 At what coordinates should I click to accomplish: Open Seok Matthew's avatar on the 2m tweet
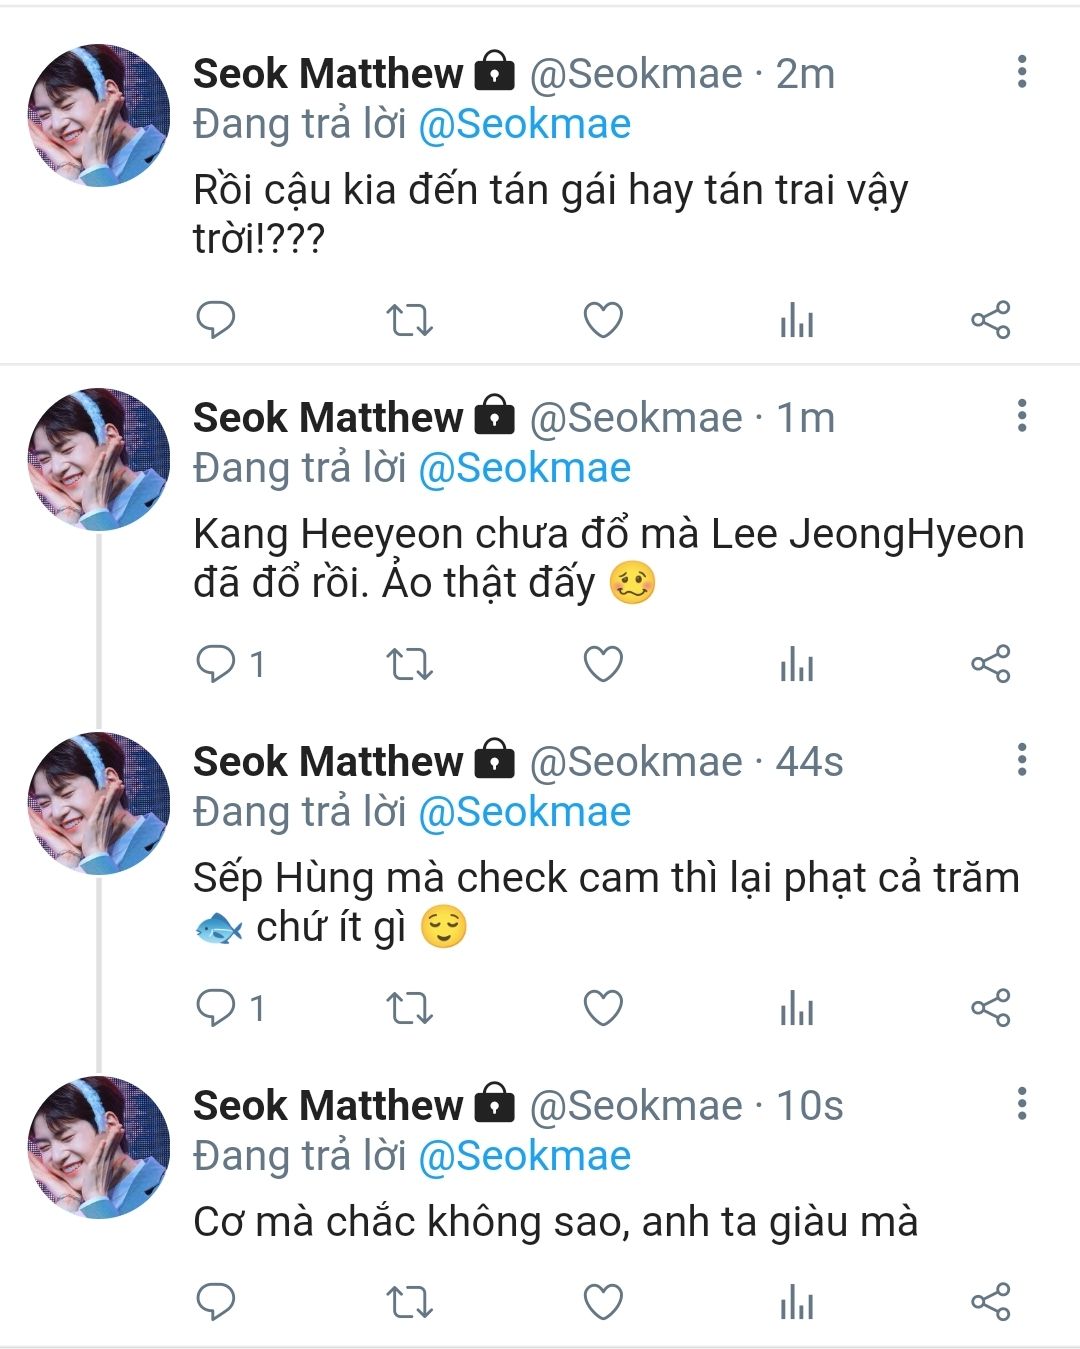pyautogui.click(x=98, y=115)
